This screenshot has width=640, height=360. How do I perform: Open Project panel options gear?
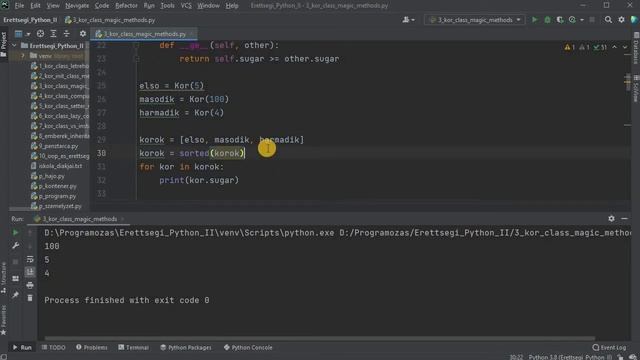[83, 34]
